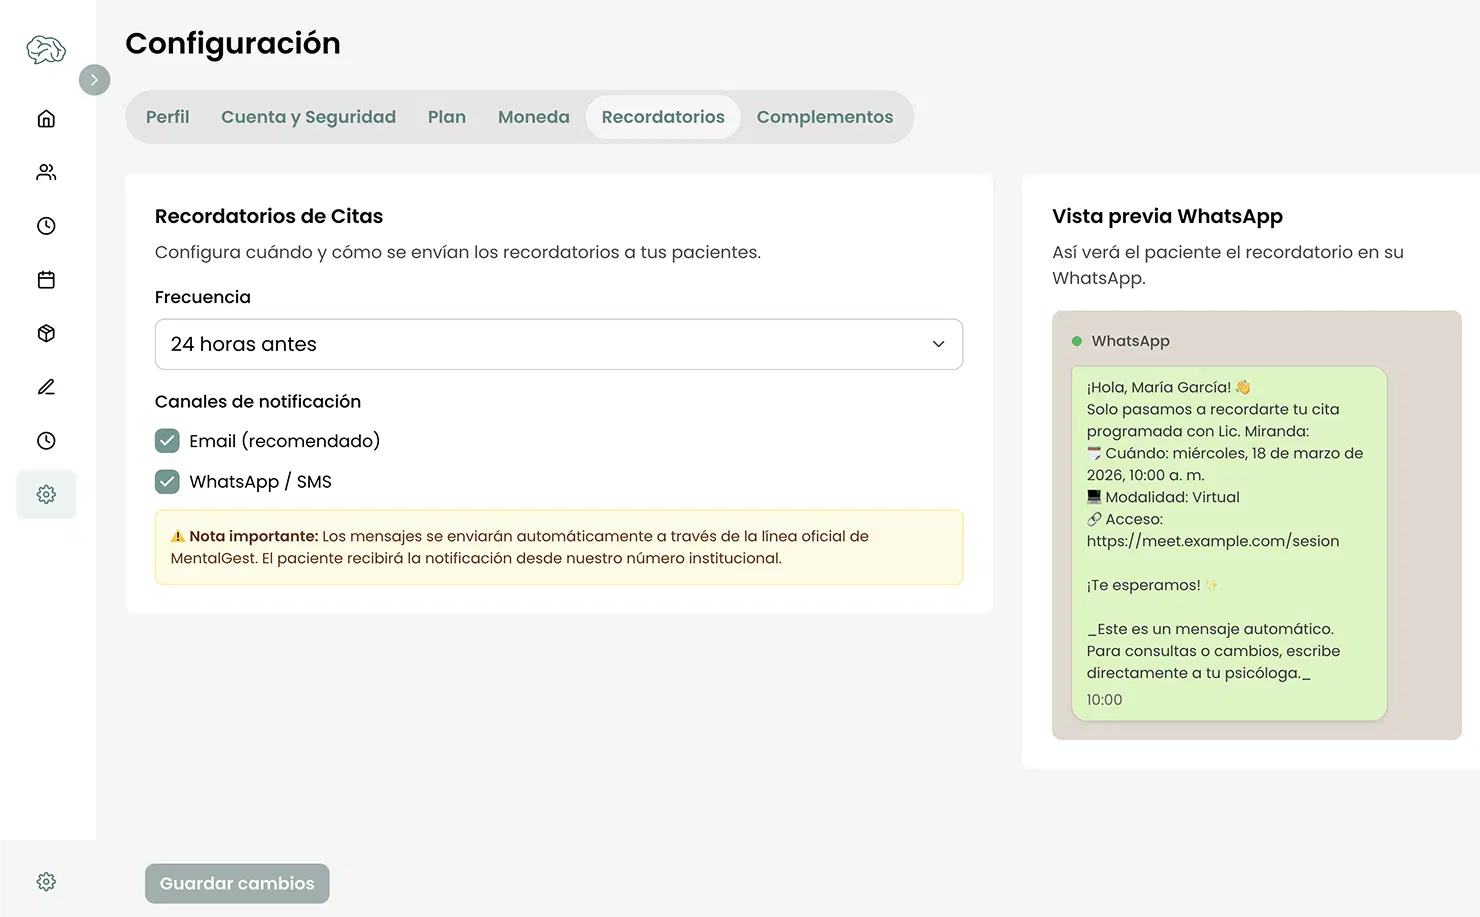Click the pencil notes icon in the sidebar
Screen dimensions: 1480x917
tap(46, 387)
